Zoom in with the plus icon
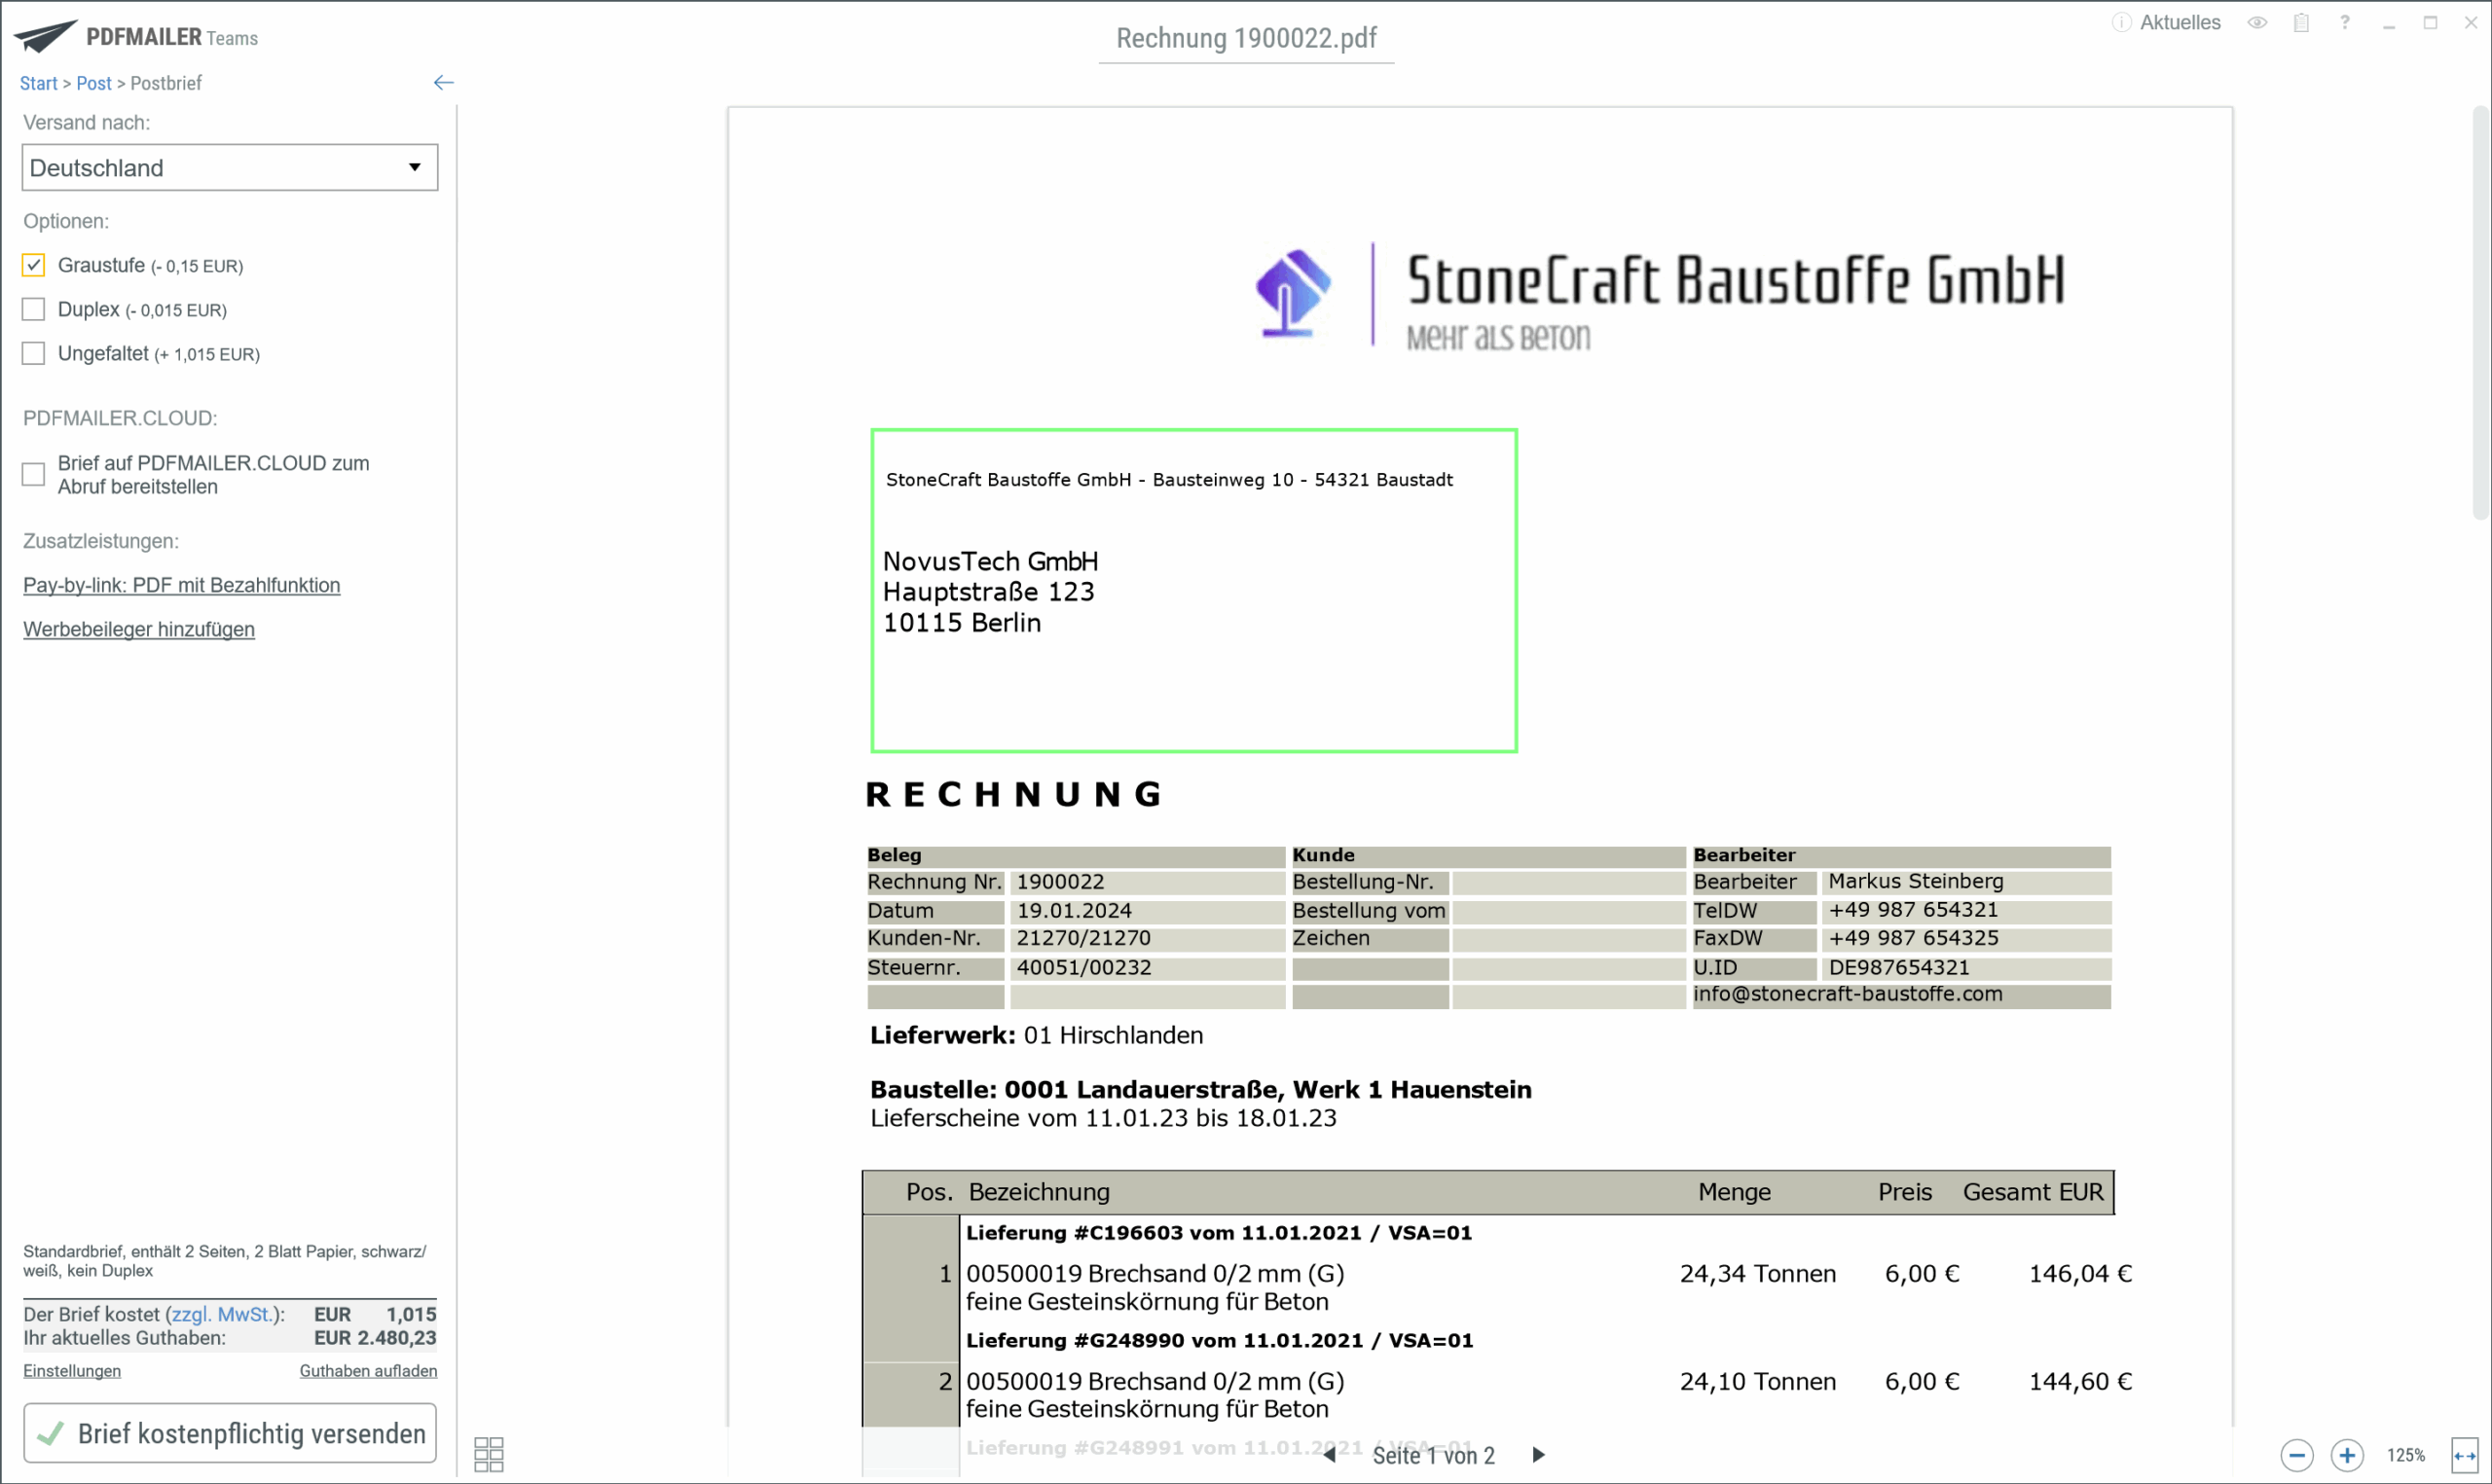Screen dimensions: 2492x1484 click(2346, 1455)
